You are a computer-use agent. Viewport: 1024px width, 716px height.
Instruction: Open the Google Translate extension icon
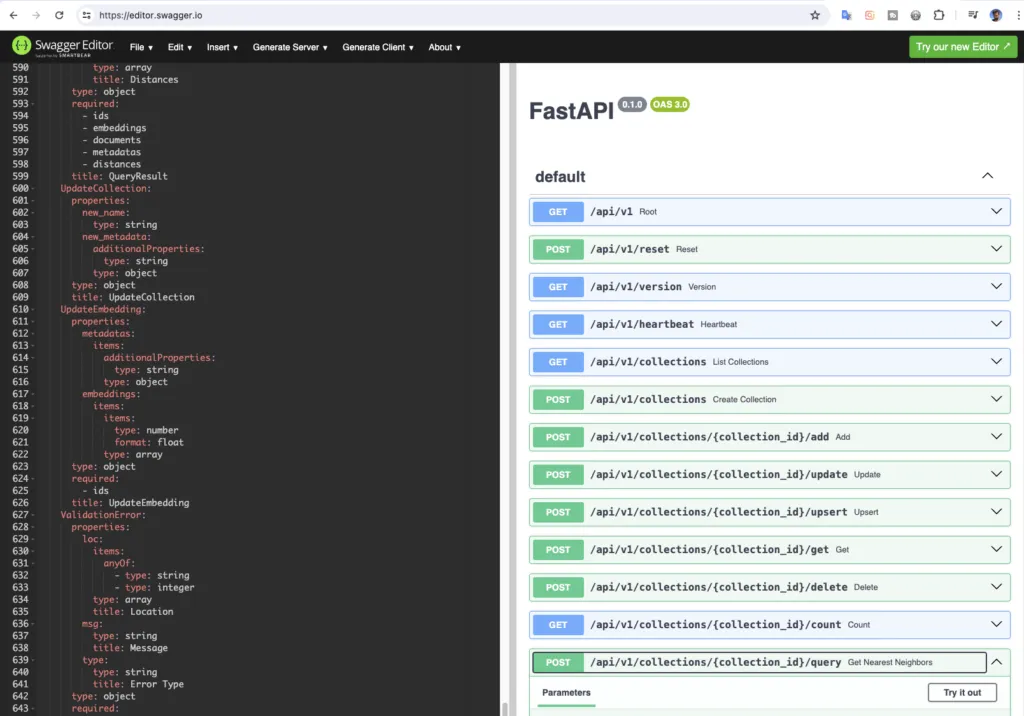846,15
